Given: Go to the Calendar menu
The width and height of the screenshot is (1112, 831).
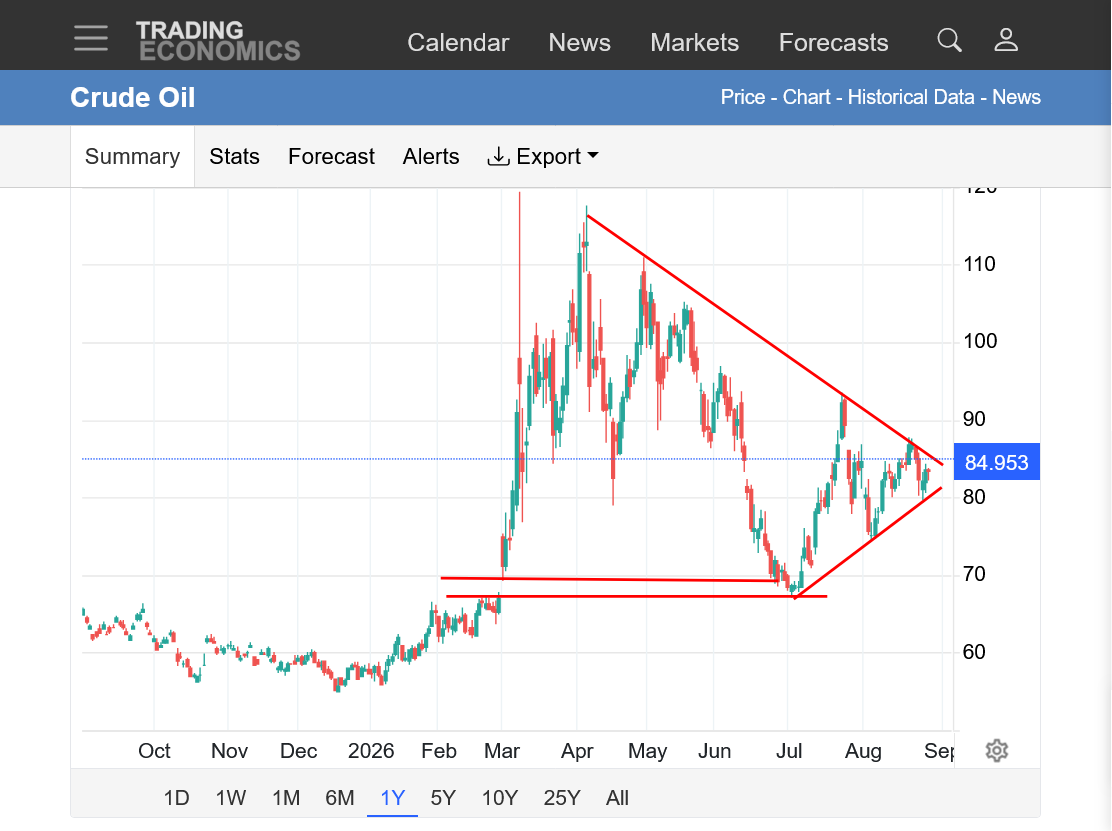Looking at the screenshot, I should (x=458, y=43).
